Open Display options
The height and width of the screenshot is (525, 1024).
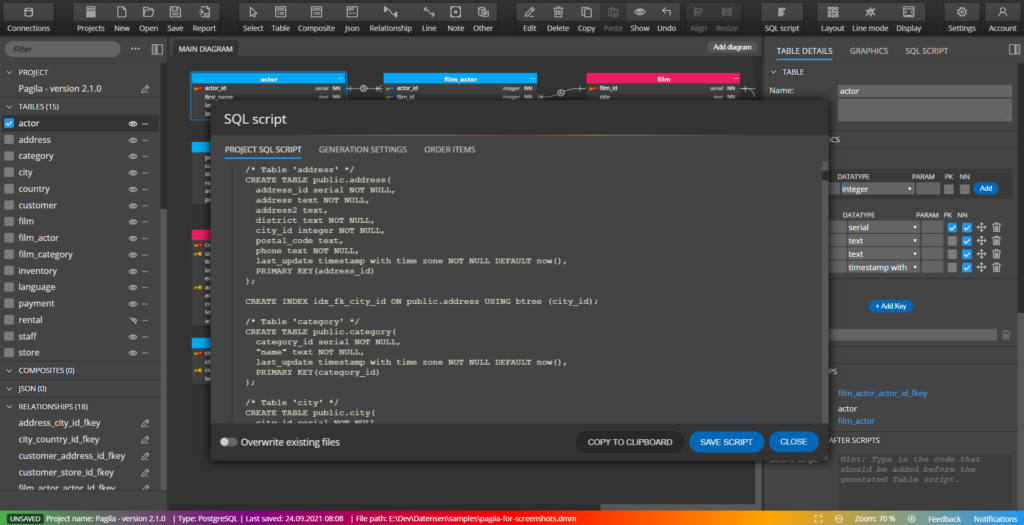click(908, 18)
